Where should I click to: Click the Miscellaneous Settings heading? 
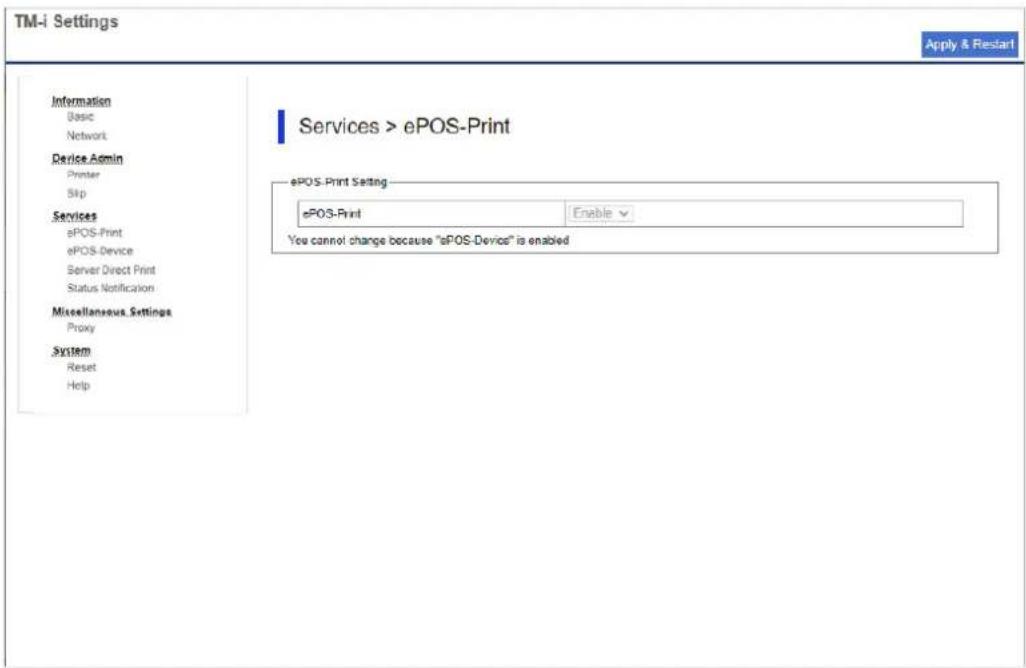111,311
